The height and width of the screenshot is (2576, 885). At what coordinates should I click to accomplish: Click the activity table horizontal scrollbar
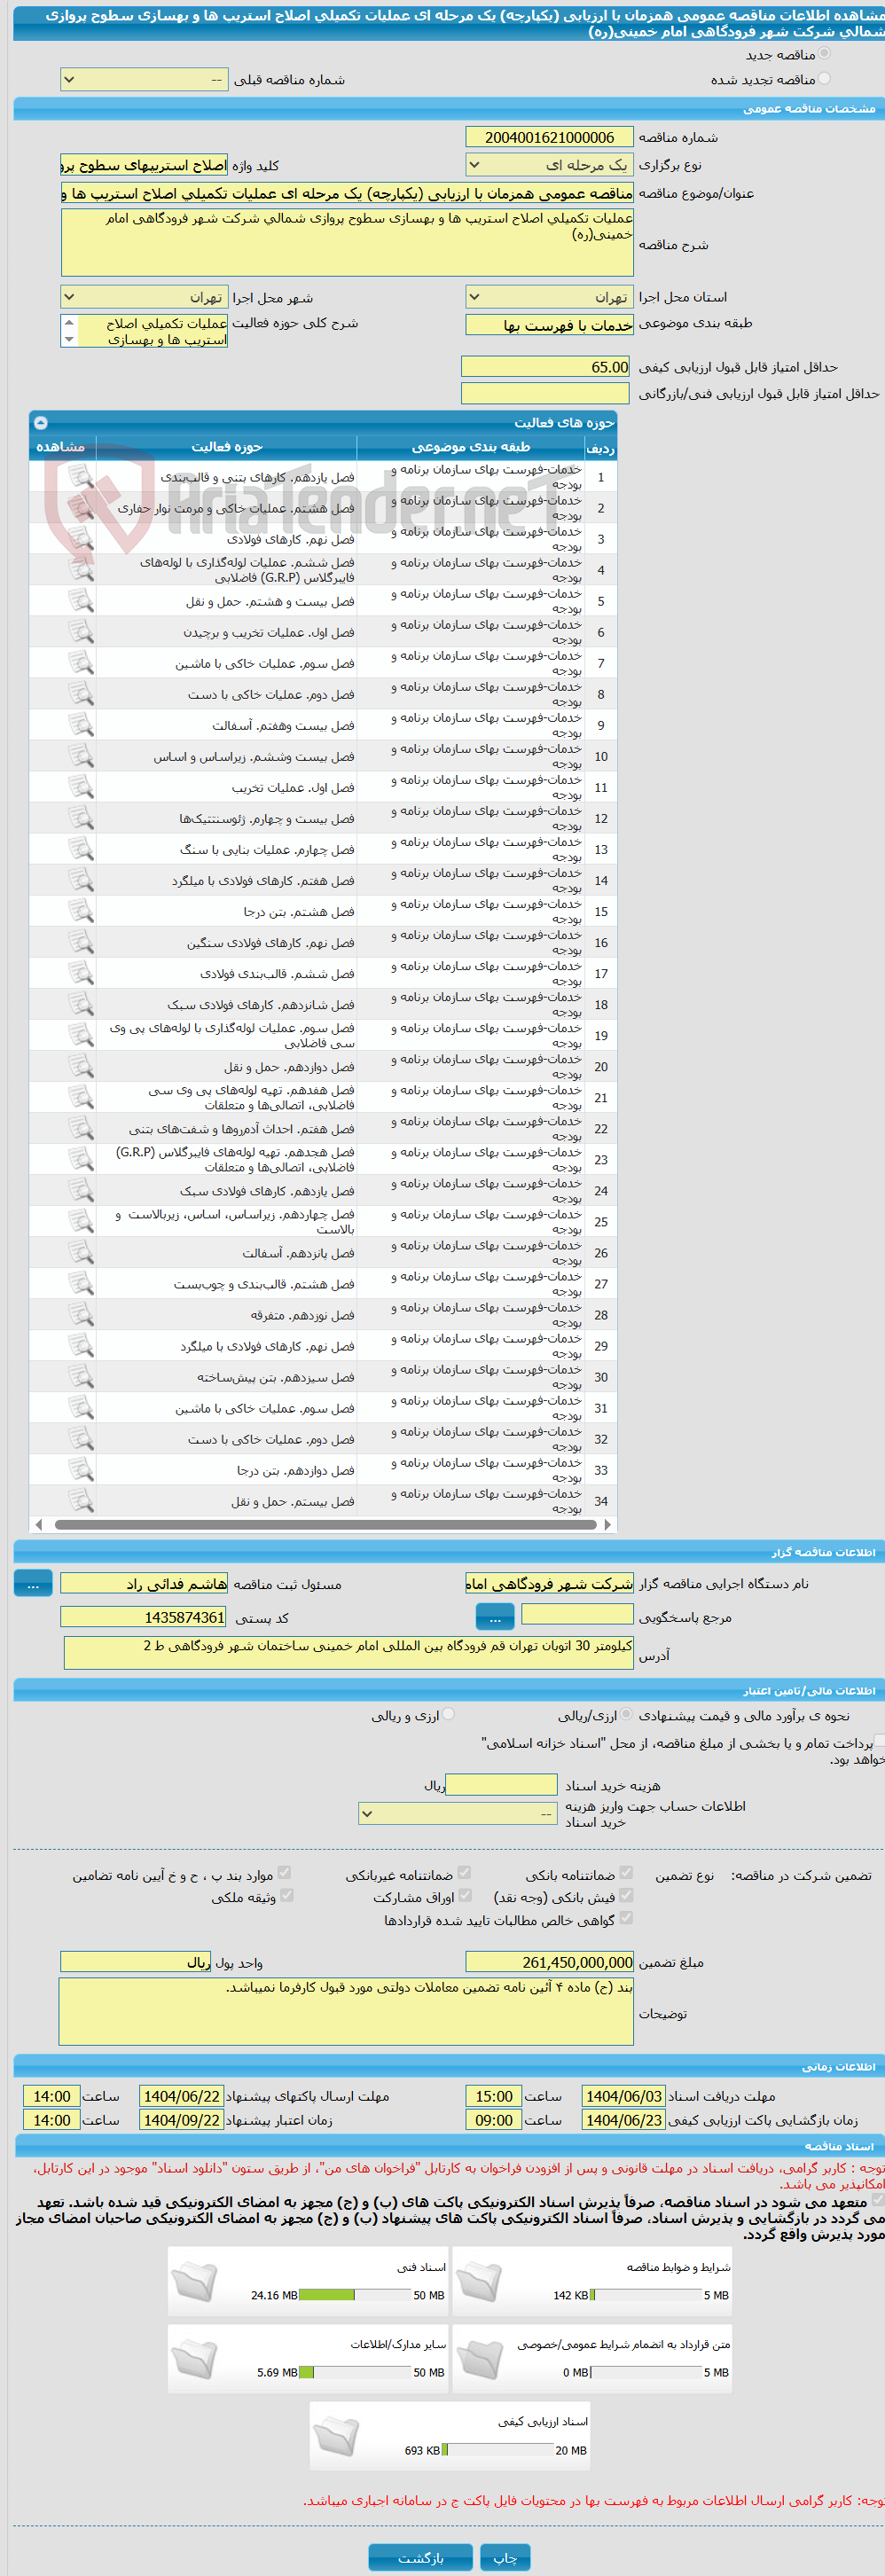pyautogui.click(x=325, y=1525)
